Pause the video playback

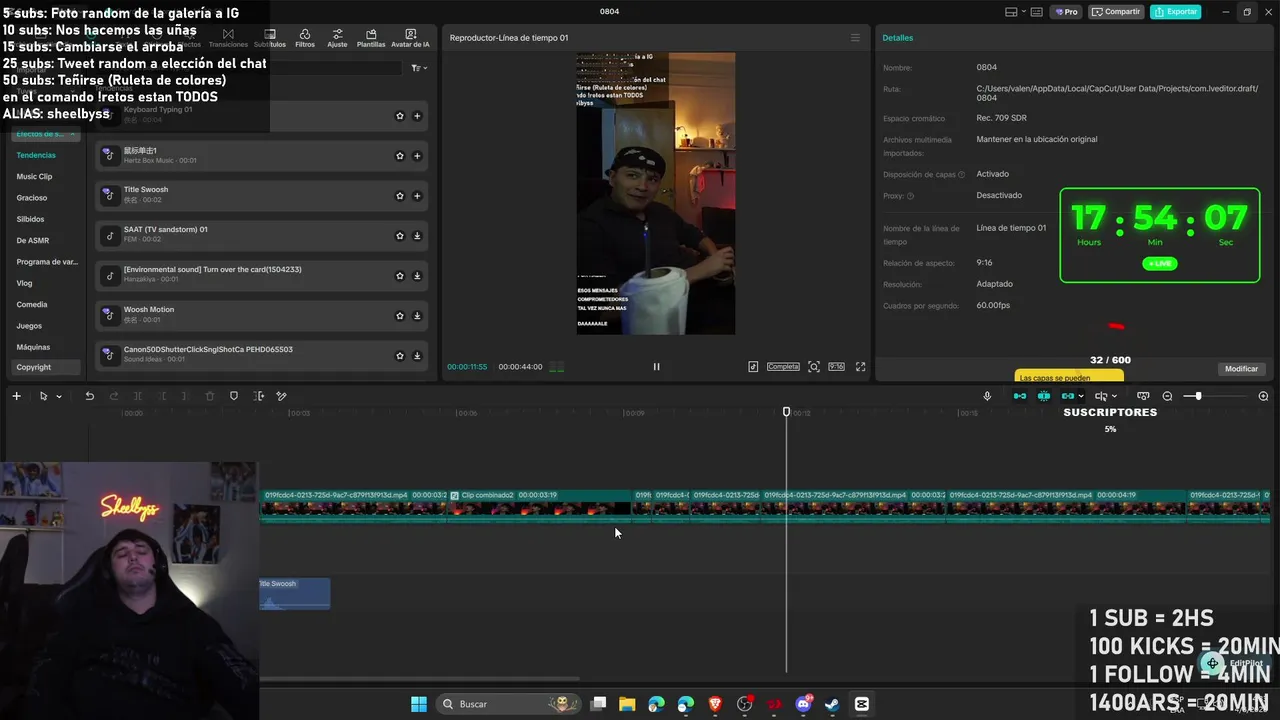pyautogui.click(x=656, y=367)
